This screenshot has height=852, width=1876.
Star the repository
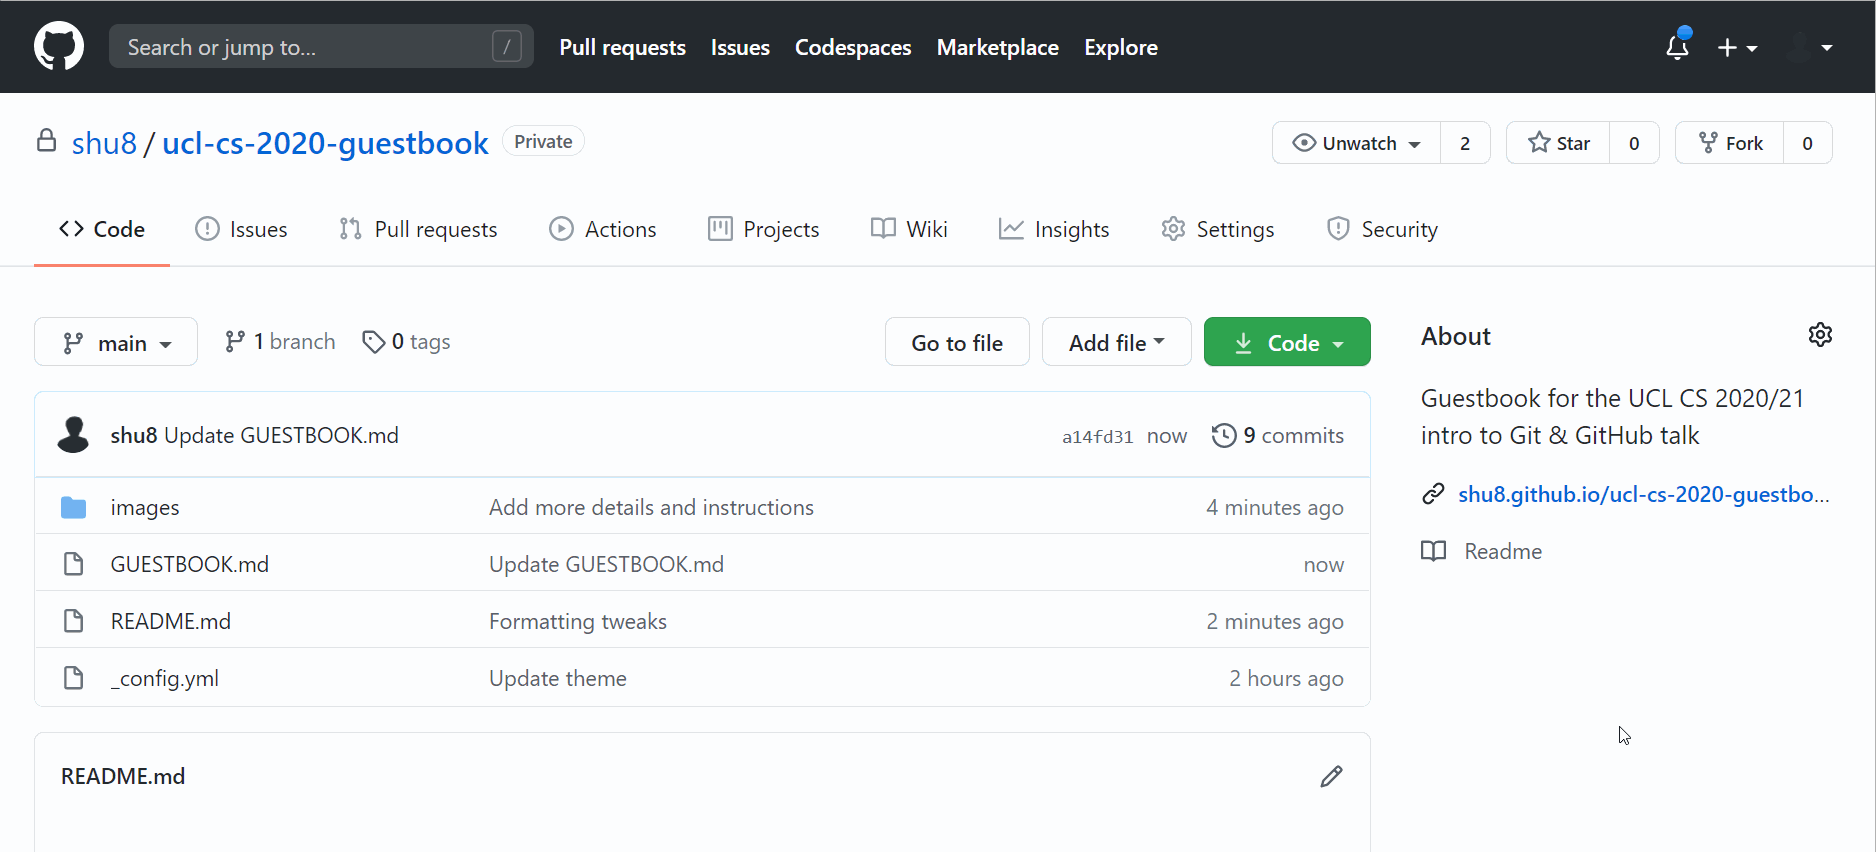click(1558, 143)
